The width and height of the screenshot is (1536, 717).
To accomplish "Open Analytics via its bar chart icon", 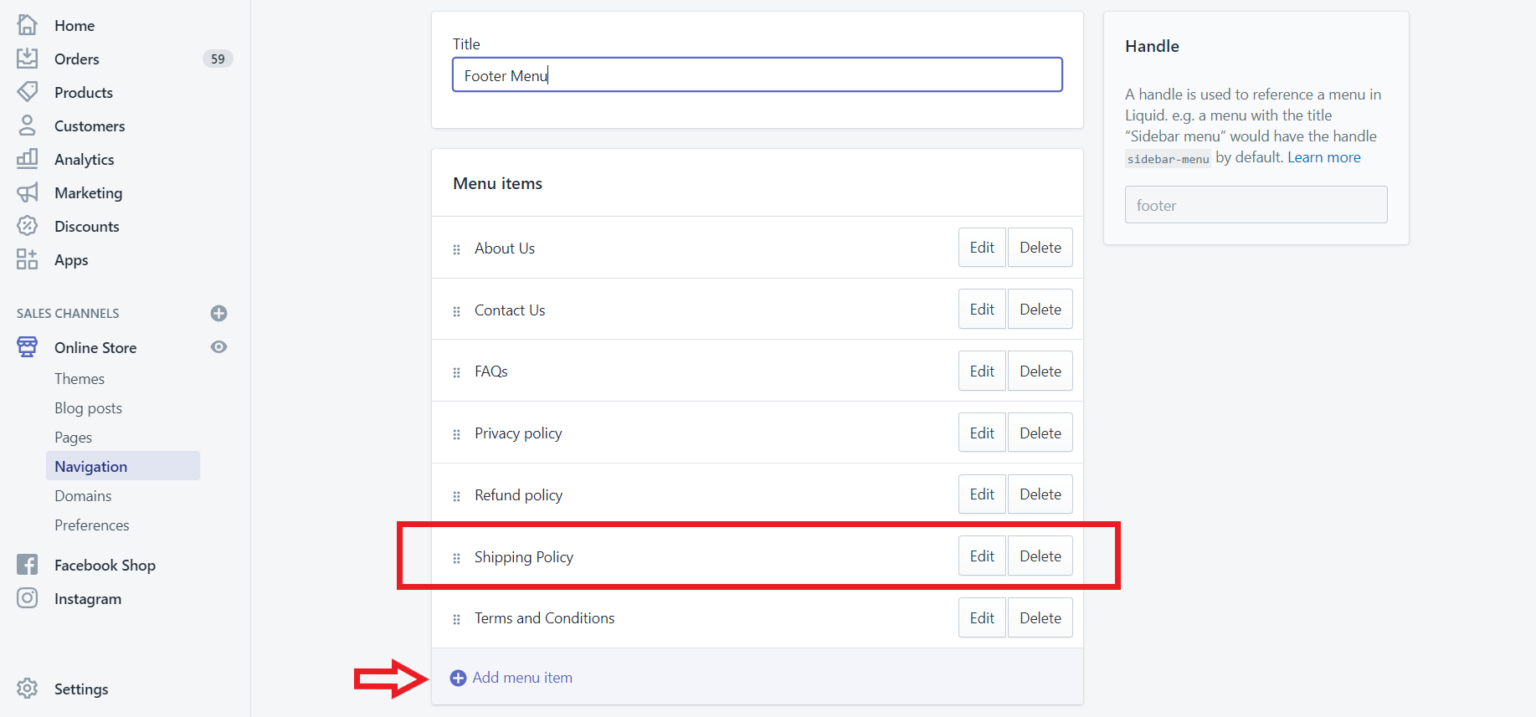I will pyautogui.click(x=28, y=159).
